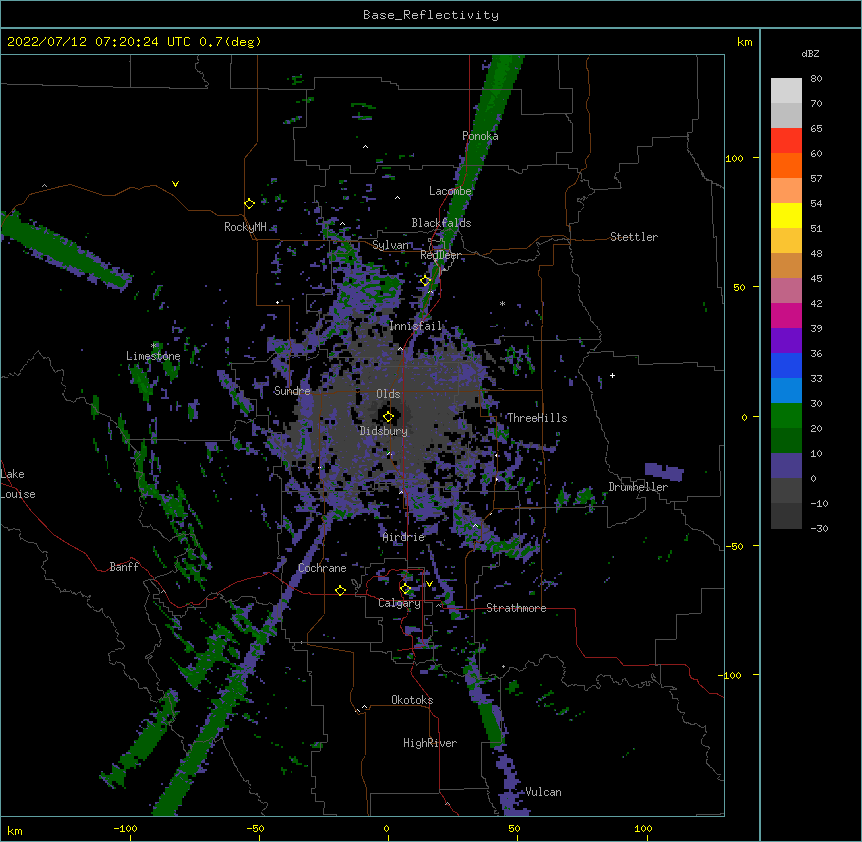The image size is (862, 842).
Task: Click the Blackfalds city label
Action: click(441, 223)
